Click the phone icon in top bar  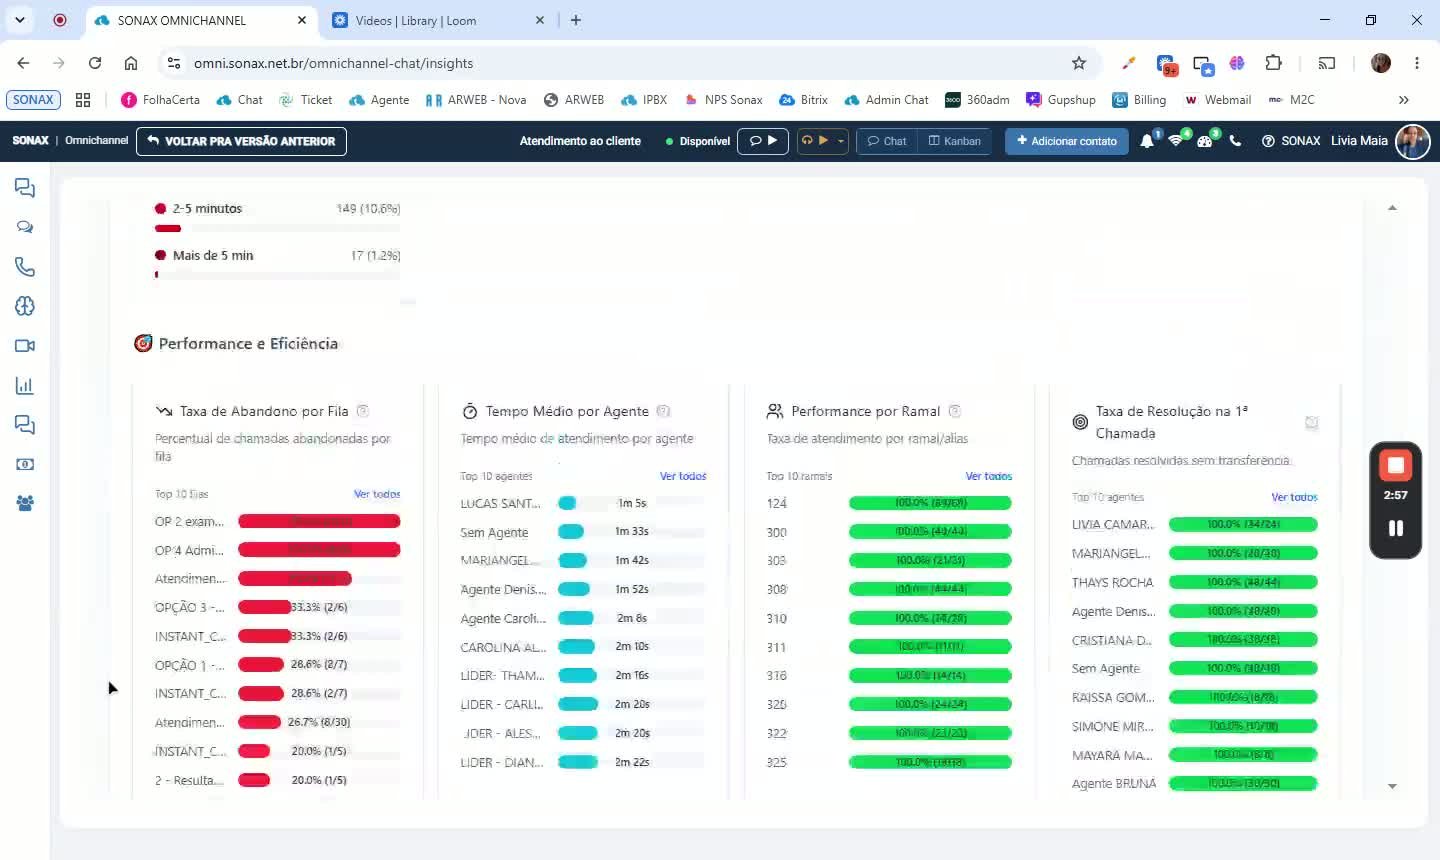pos(1235,141)
